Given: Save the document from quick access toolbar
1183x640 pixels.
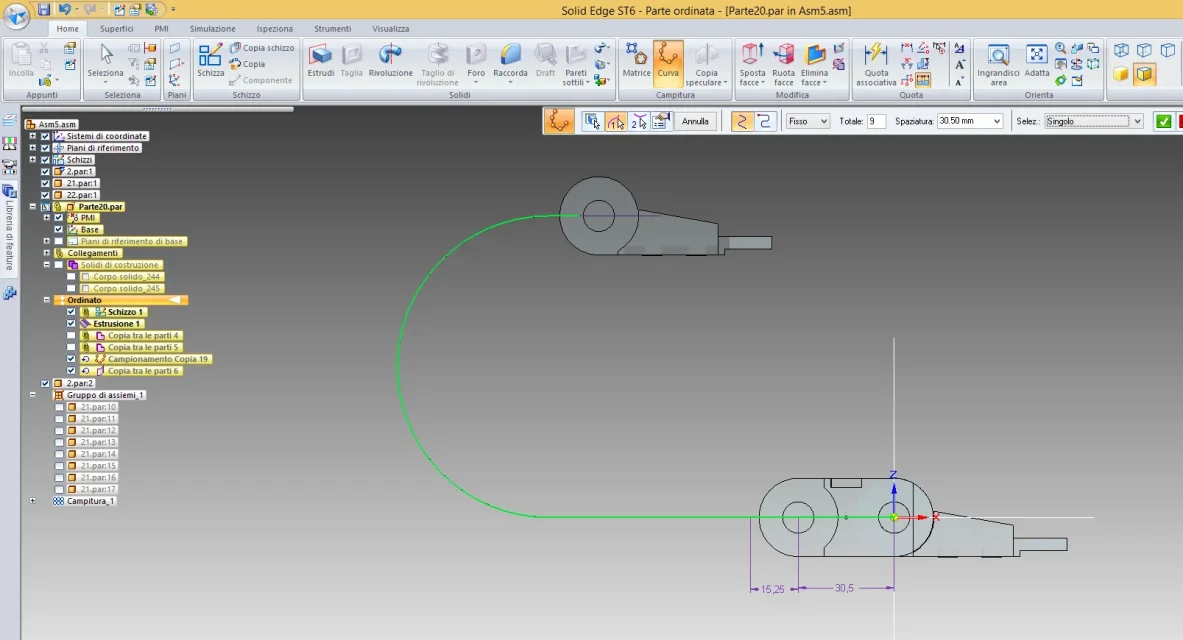Looking at the screenshot, I should pyautogui.click(x=44, y=10).
